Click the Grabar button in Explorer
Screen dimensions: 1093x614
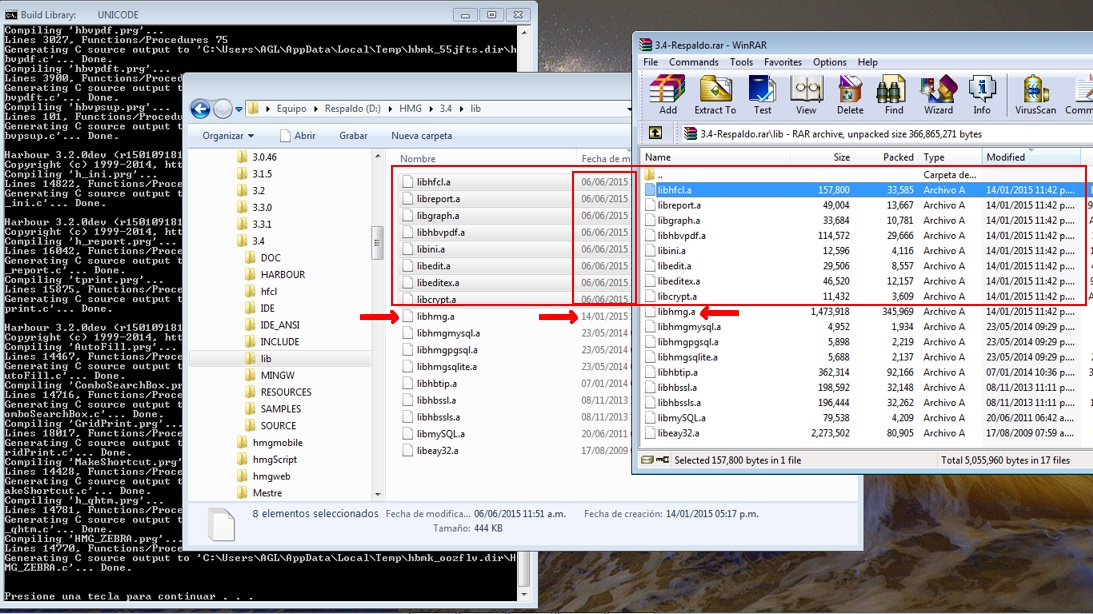point(353,136)
